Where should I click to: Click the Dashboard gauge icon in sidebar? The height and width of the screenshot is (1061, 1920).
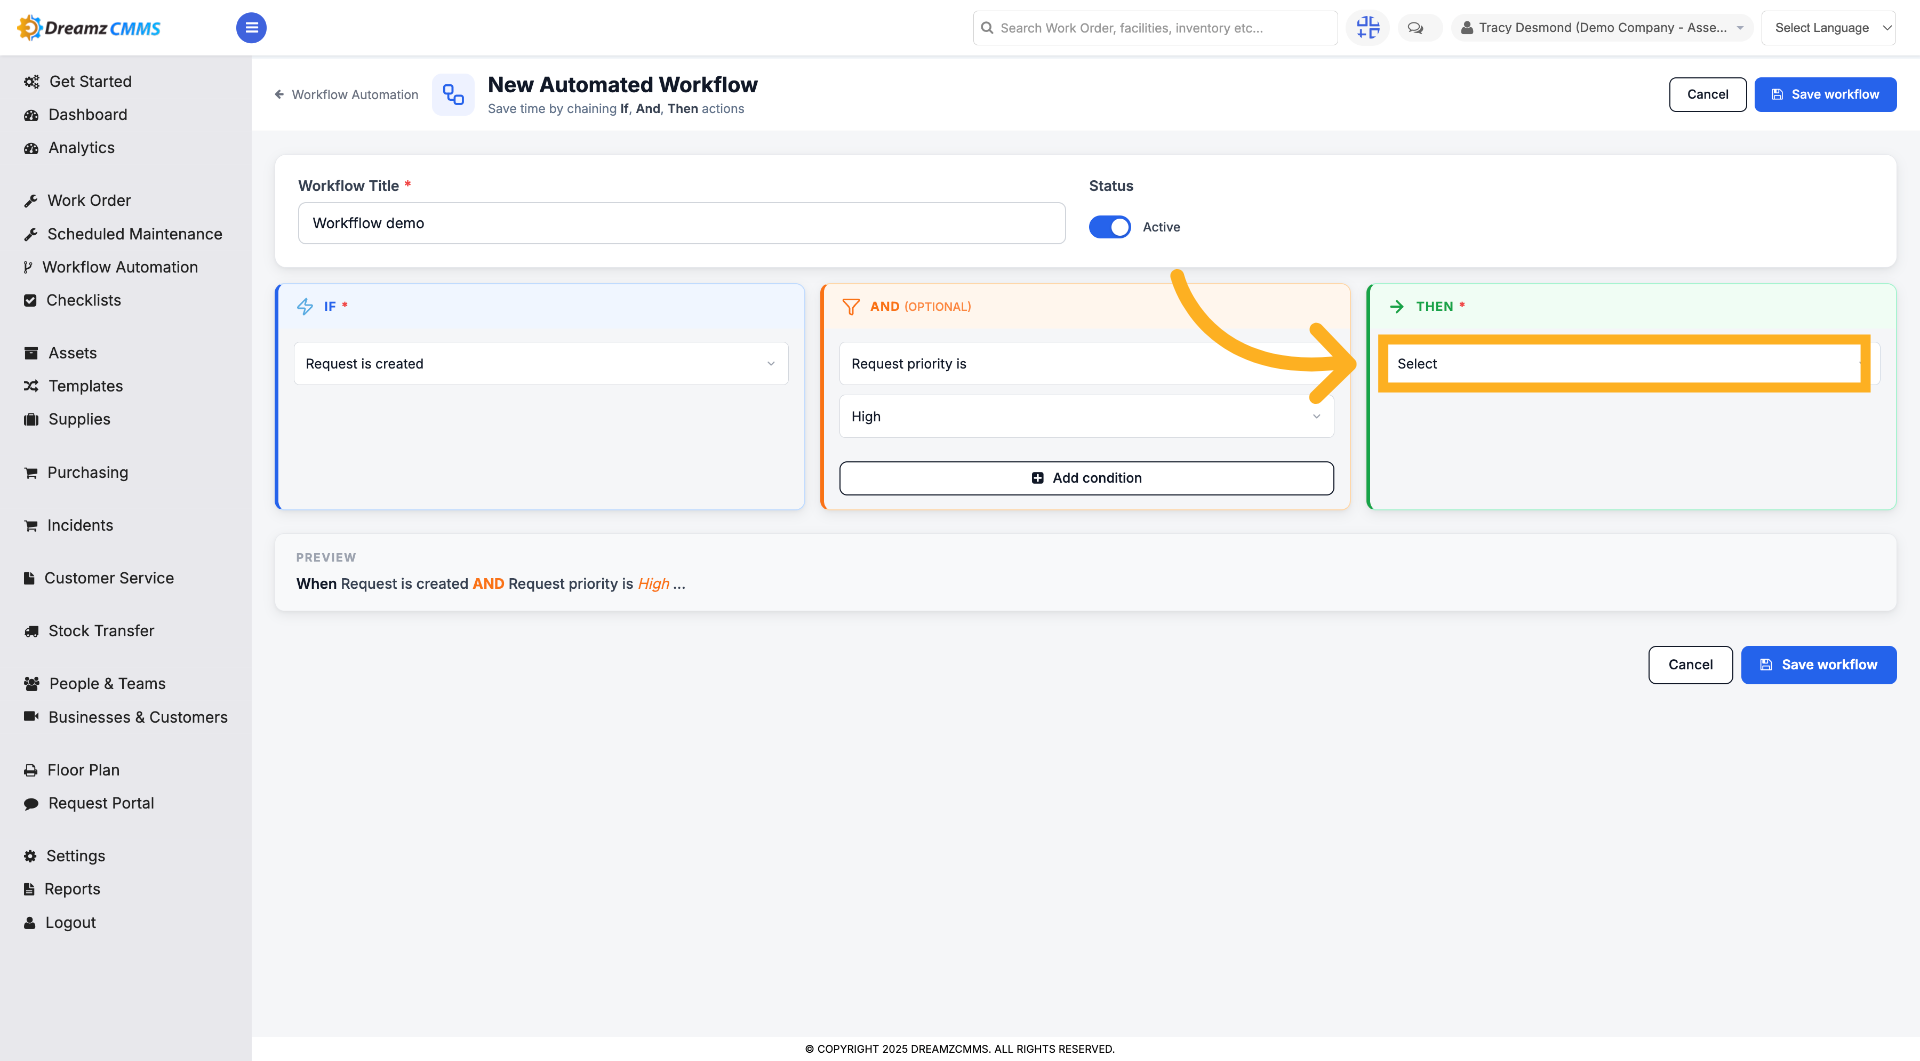coord(31,115)
